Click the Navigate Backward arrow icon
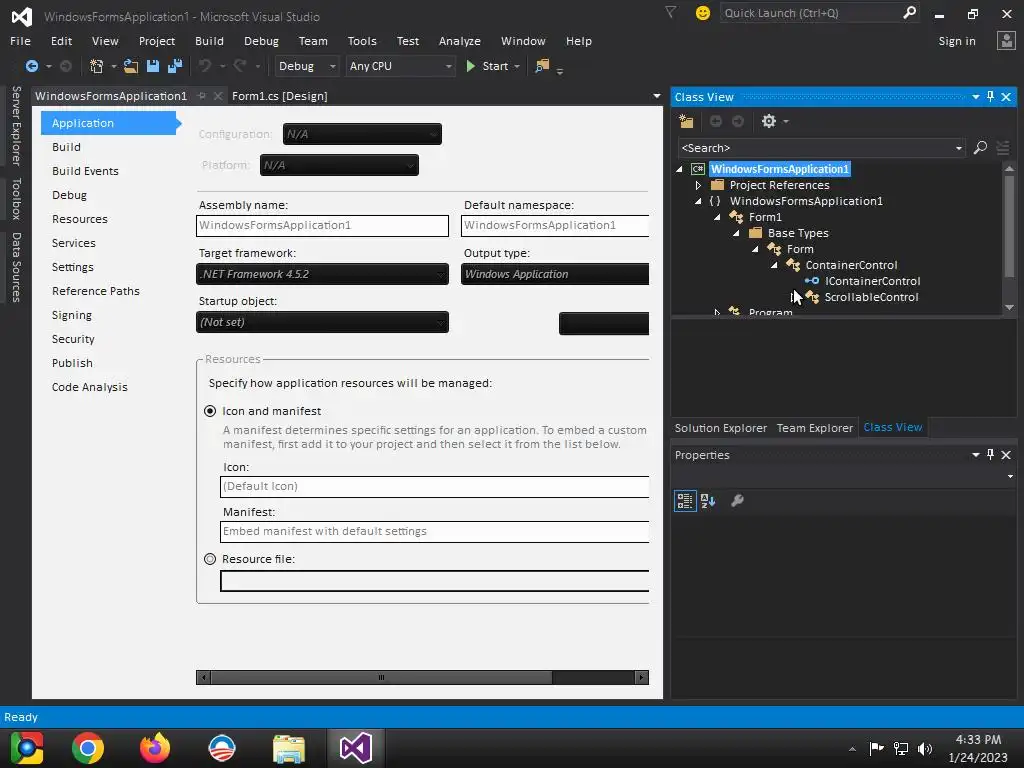The width and height of the screenshot is (1024, 768). pos(31,66)
